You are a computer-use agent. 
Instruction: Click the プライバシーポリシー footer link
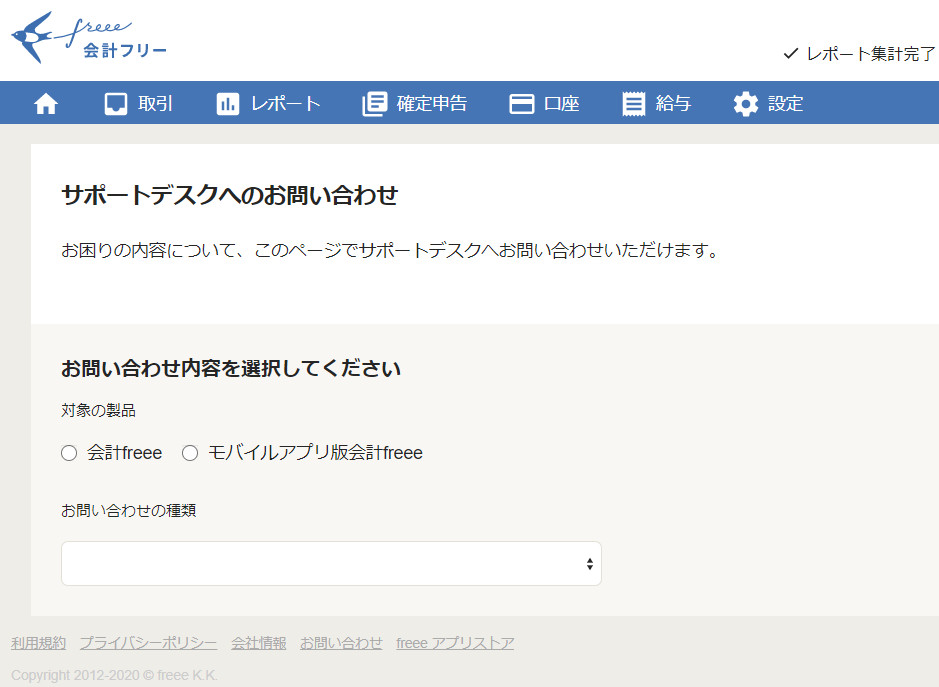click(148, 643)
